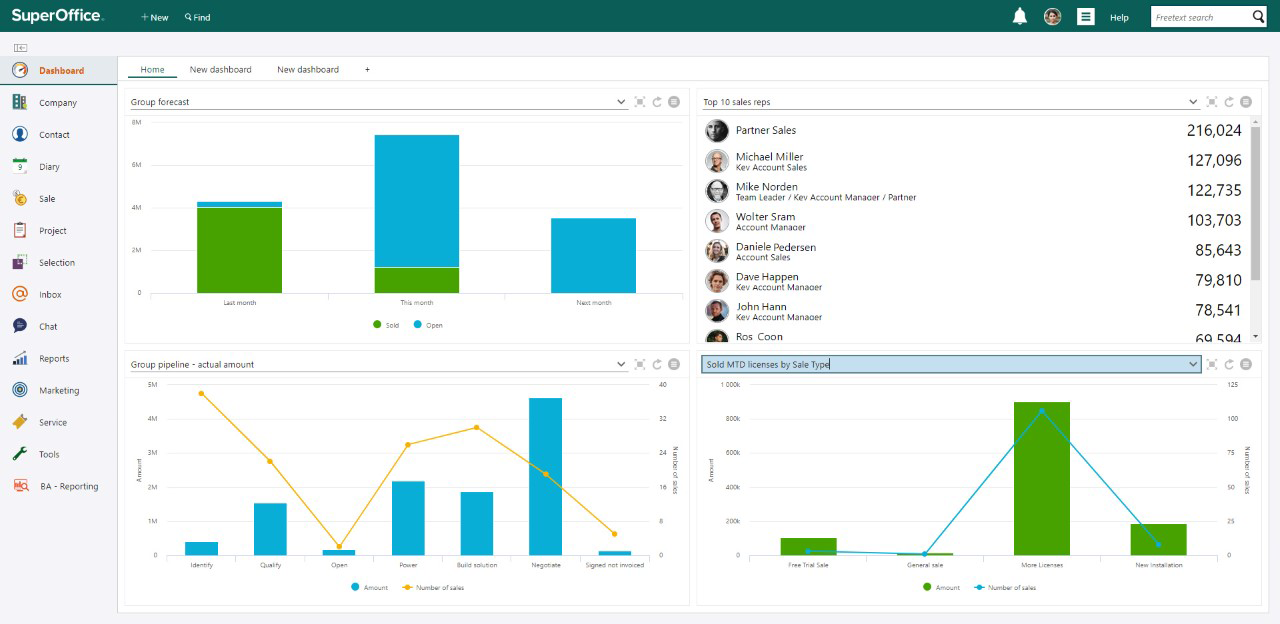Open the Group forecast tile menu
The height and width of the screenshot is (624, 1280).
tap(674, 102)
